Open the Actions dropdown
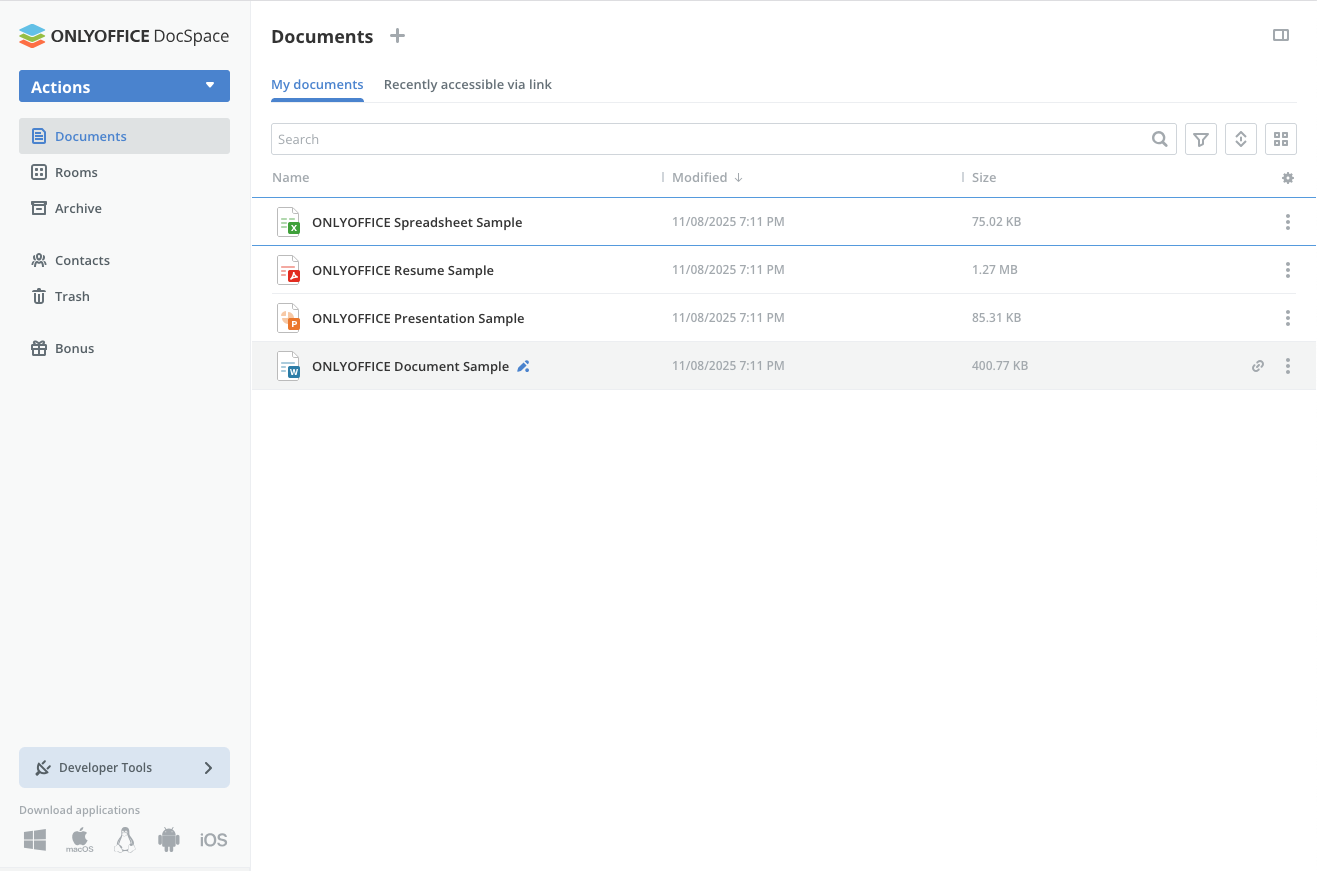The width and height of the screenshot is (1317, 871). click(124, 87)
